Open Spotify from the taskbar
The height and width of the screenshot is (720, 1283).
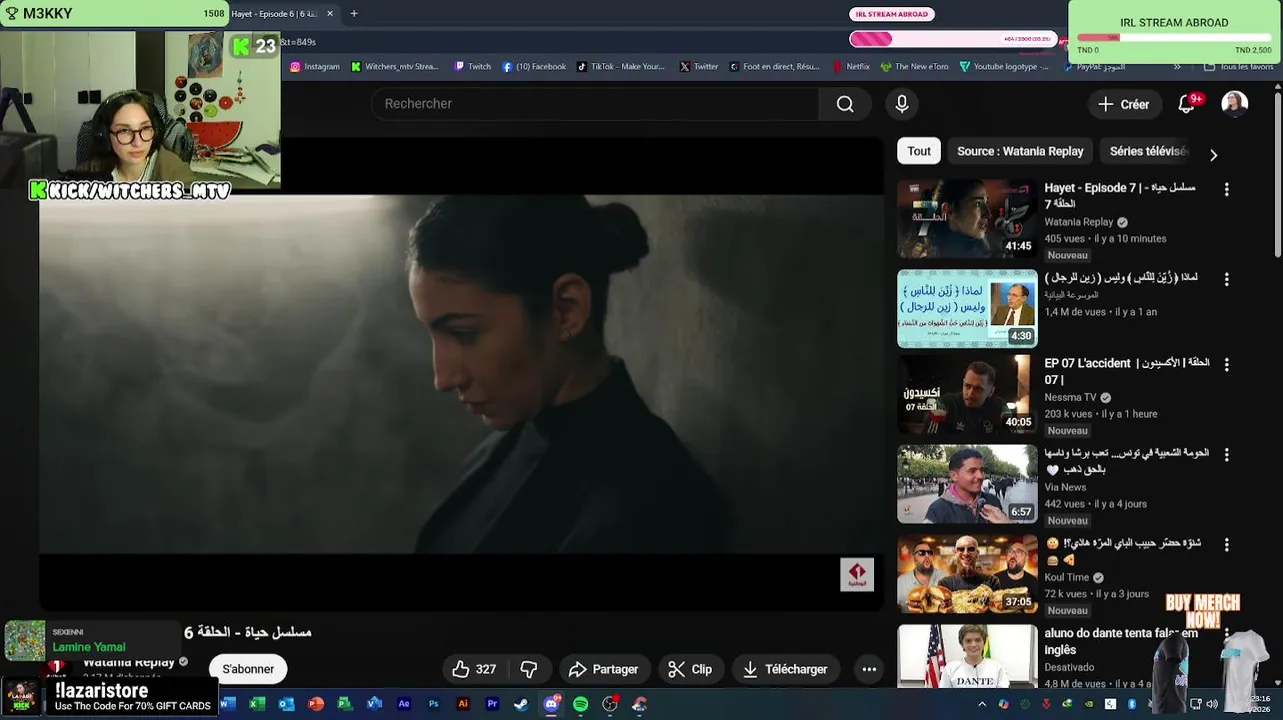point(581,704)
